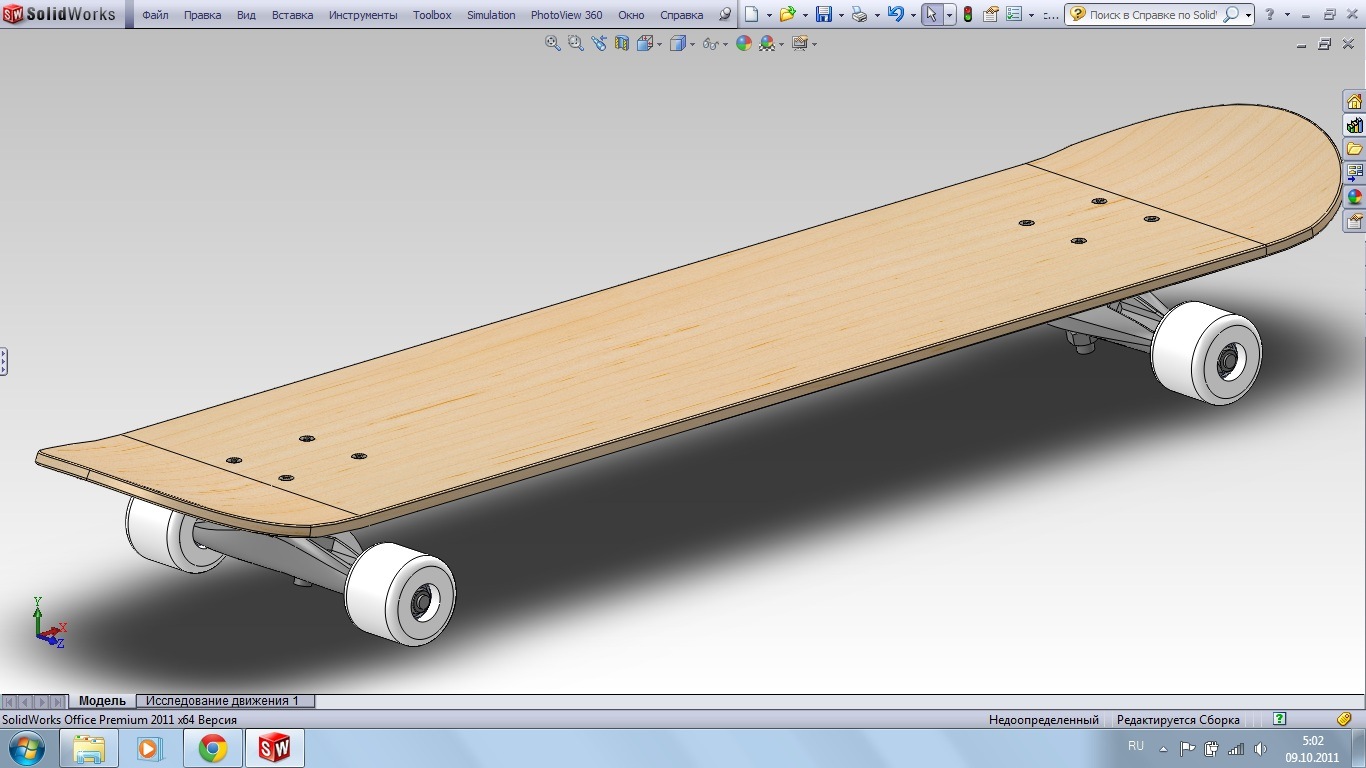The height and width of the screenshot is (768, 1366).
Task: Click the Rebuild traffic light icon
Action: tap(967, 15)
